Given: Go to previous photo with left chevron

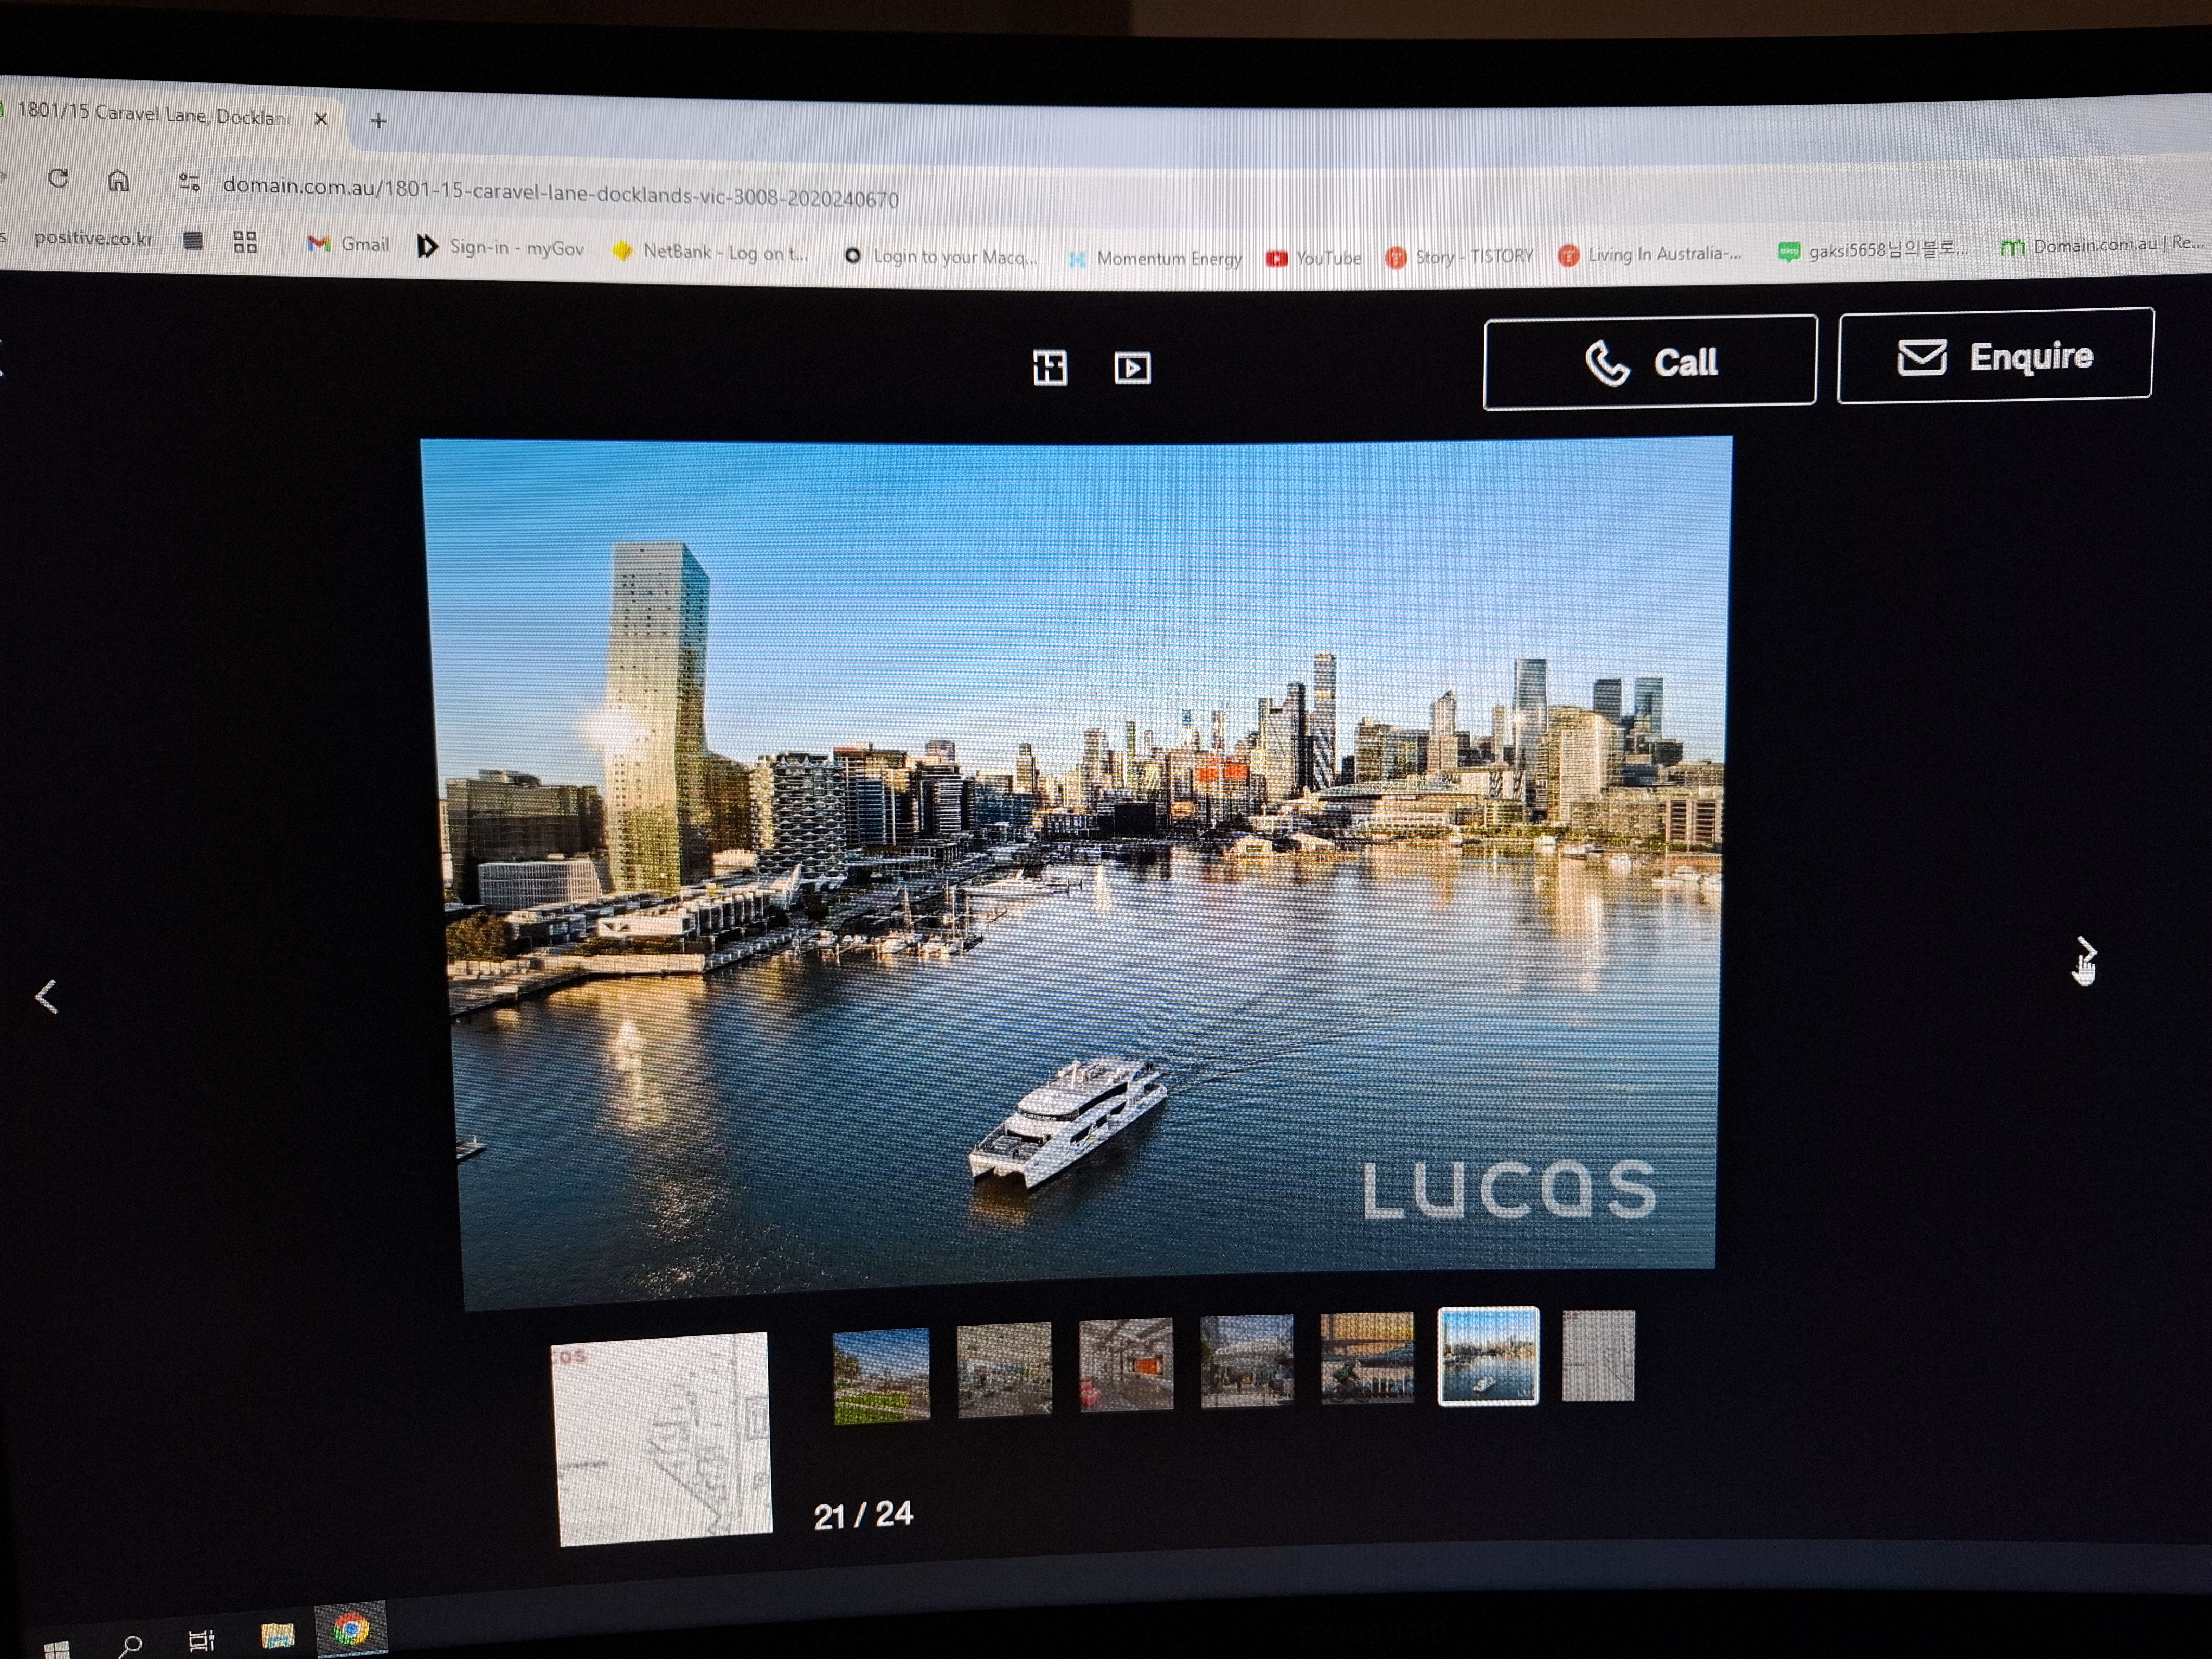Looking at the screenshot, I should (46, 996).
